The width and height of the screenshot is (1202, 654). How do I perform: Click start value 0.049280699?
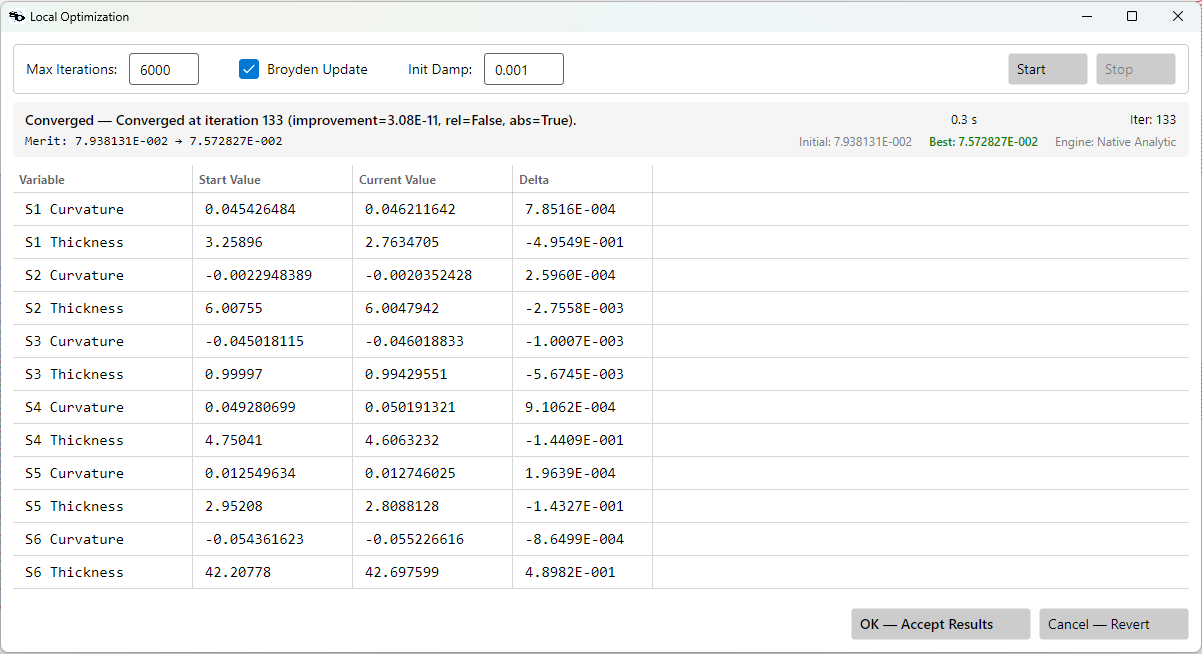click(250, 407)
